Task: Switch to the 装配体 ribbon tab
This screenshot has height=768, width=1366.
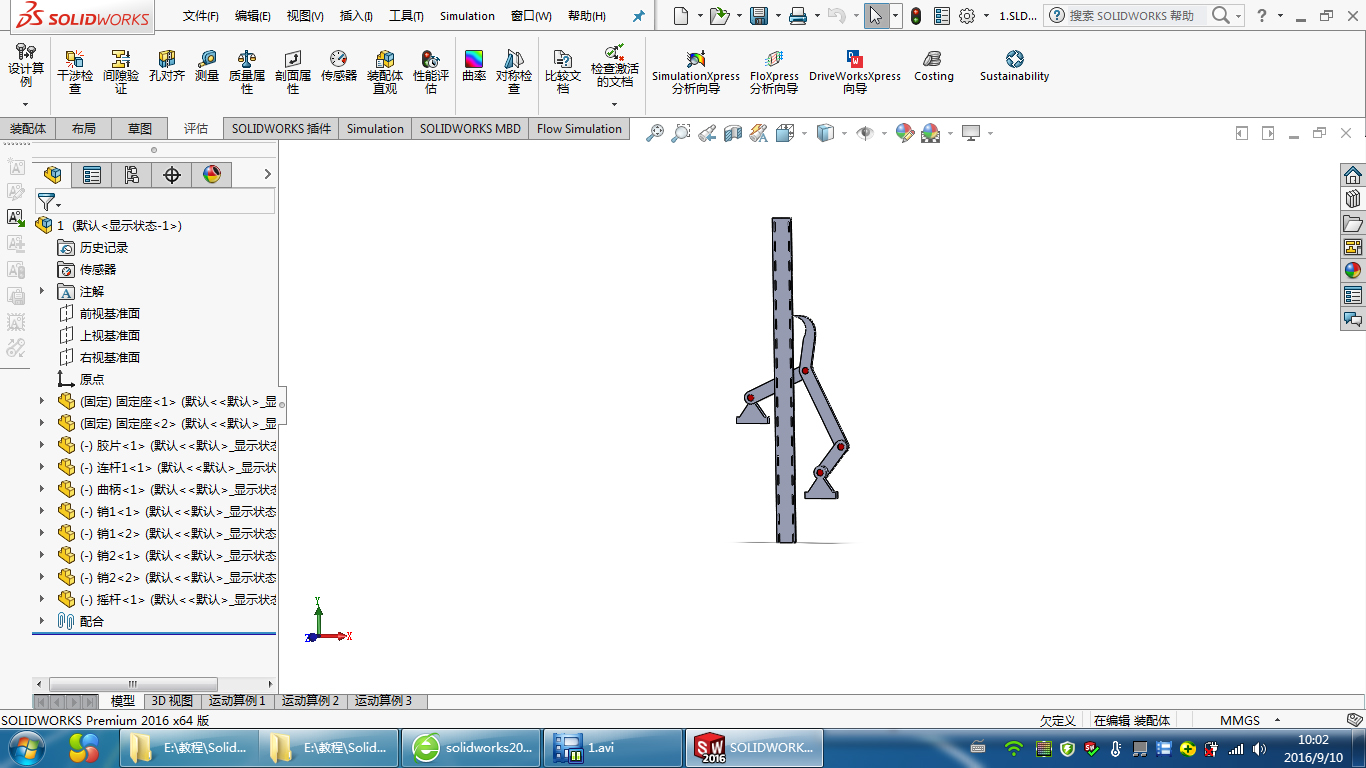Action: pyautogui.click(x=28, y=129)
